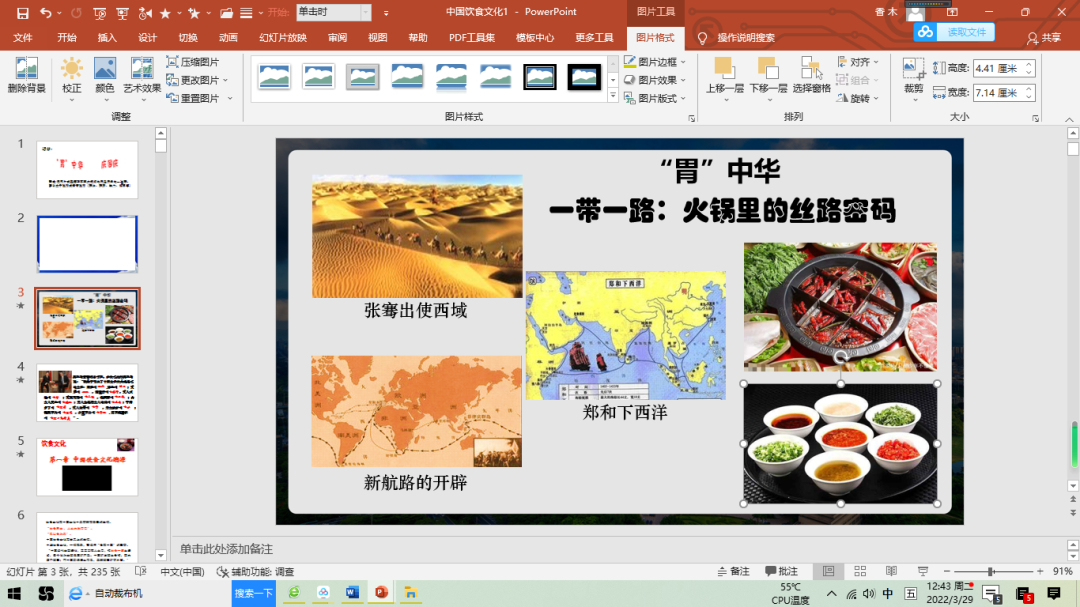The height and width of the screenshot is (607, 1080).
Task: Click the Remove Background (删除背景) tool
Action: [x=26, y=75]
